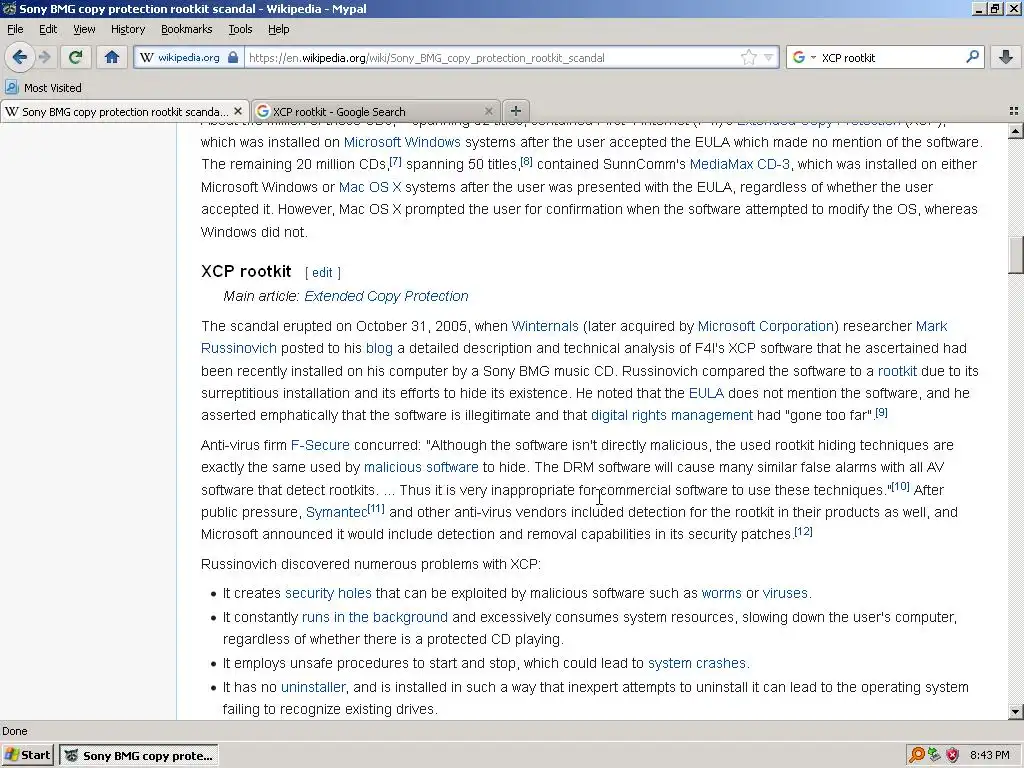This screenshot has height=768, width=1024.
Task: Click the green arrow tray icon
Action: (935, 755)
